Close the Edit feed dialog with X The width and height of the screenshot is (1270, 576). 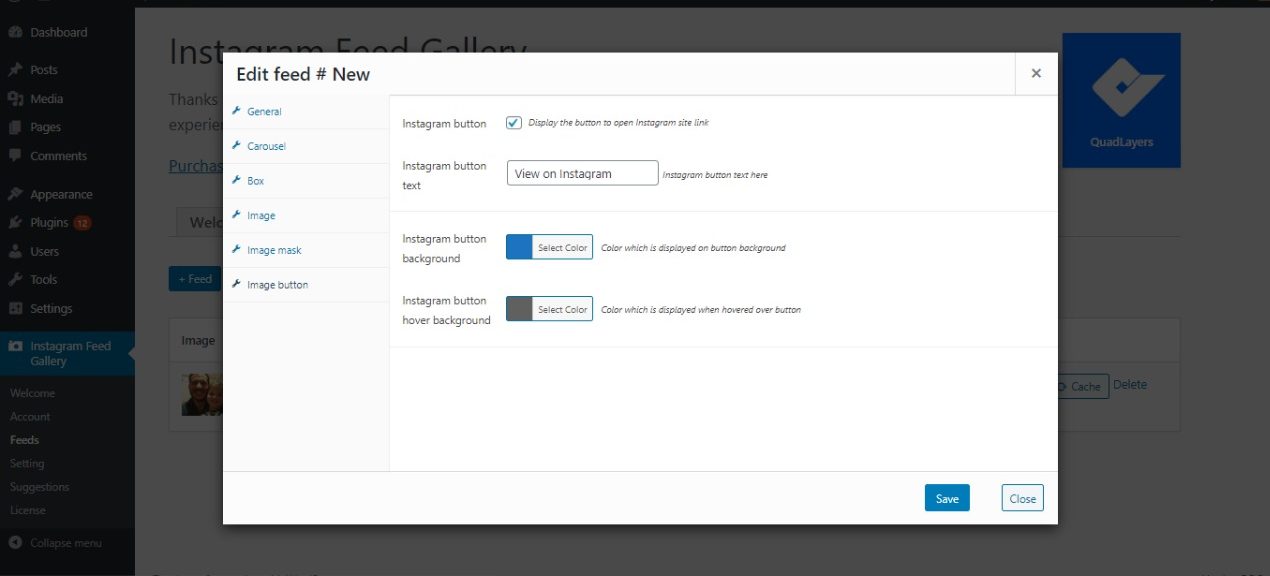click(1036, 73)
